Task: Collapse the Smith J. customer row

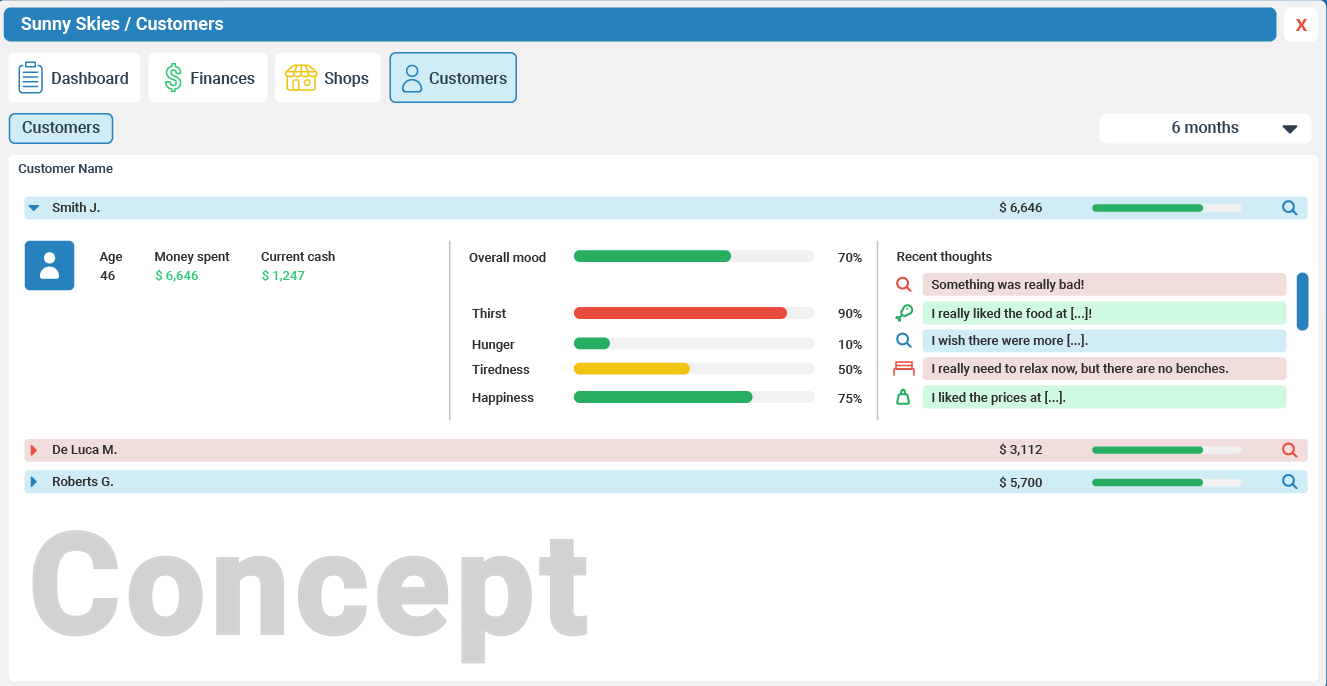Action: point(34,208)
